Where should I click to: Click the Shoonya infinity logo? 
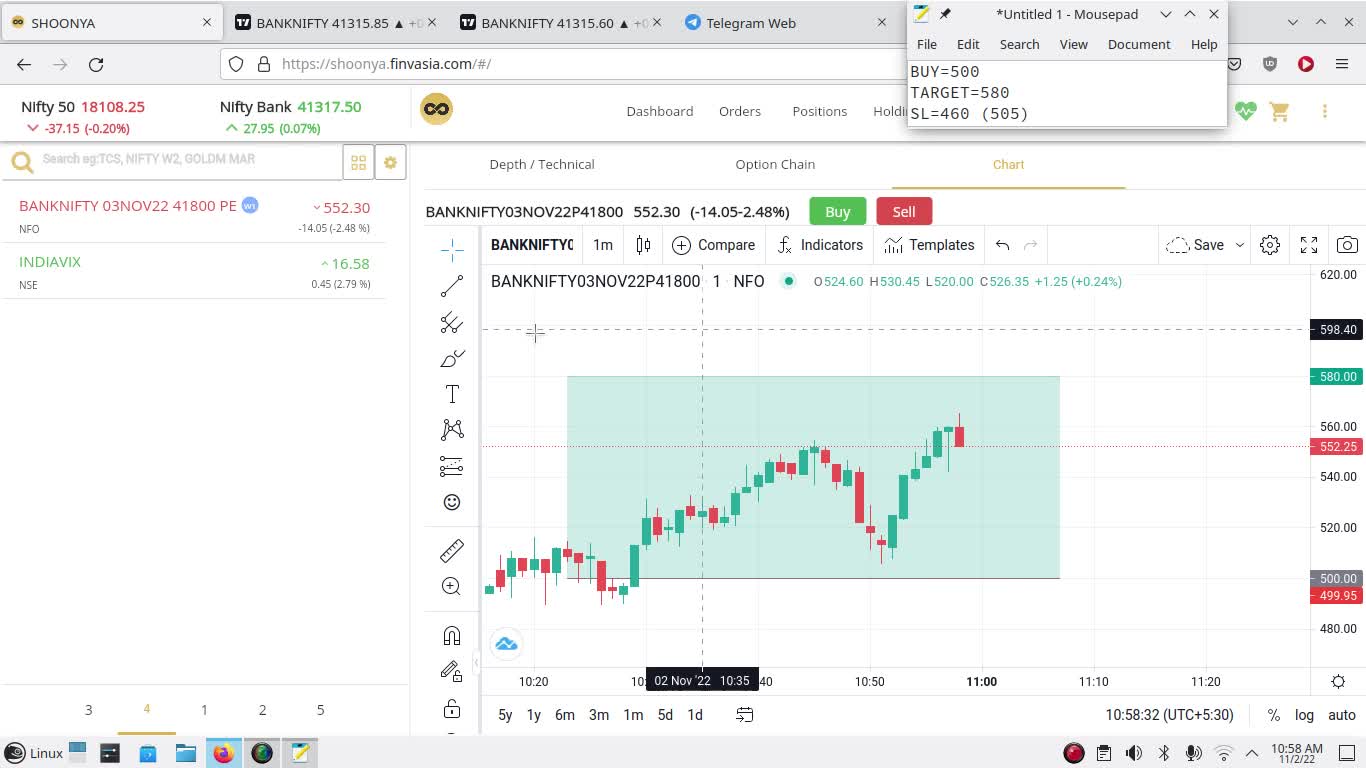pos(436,109)
